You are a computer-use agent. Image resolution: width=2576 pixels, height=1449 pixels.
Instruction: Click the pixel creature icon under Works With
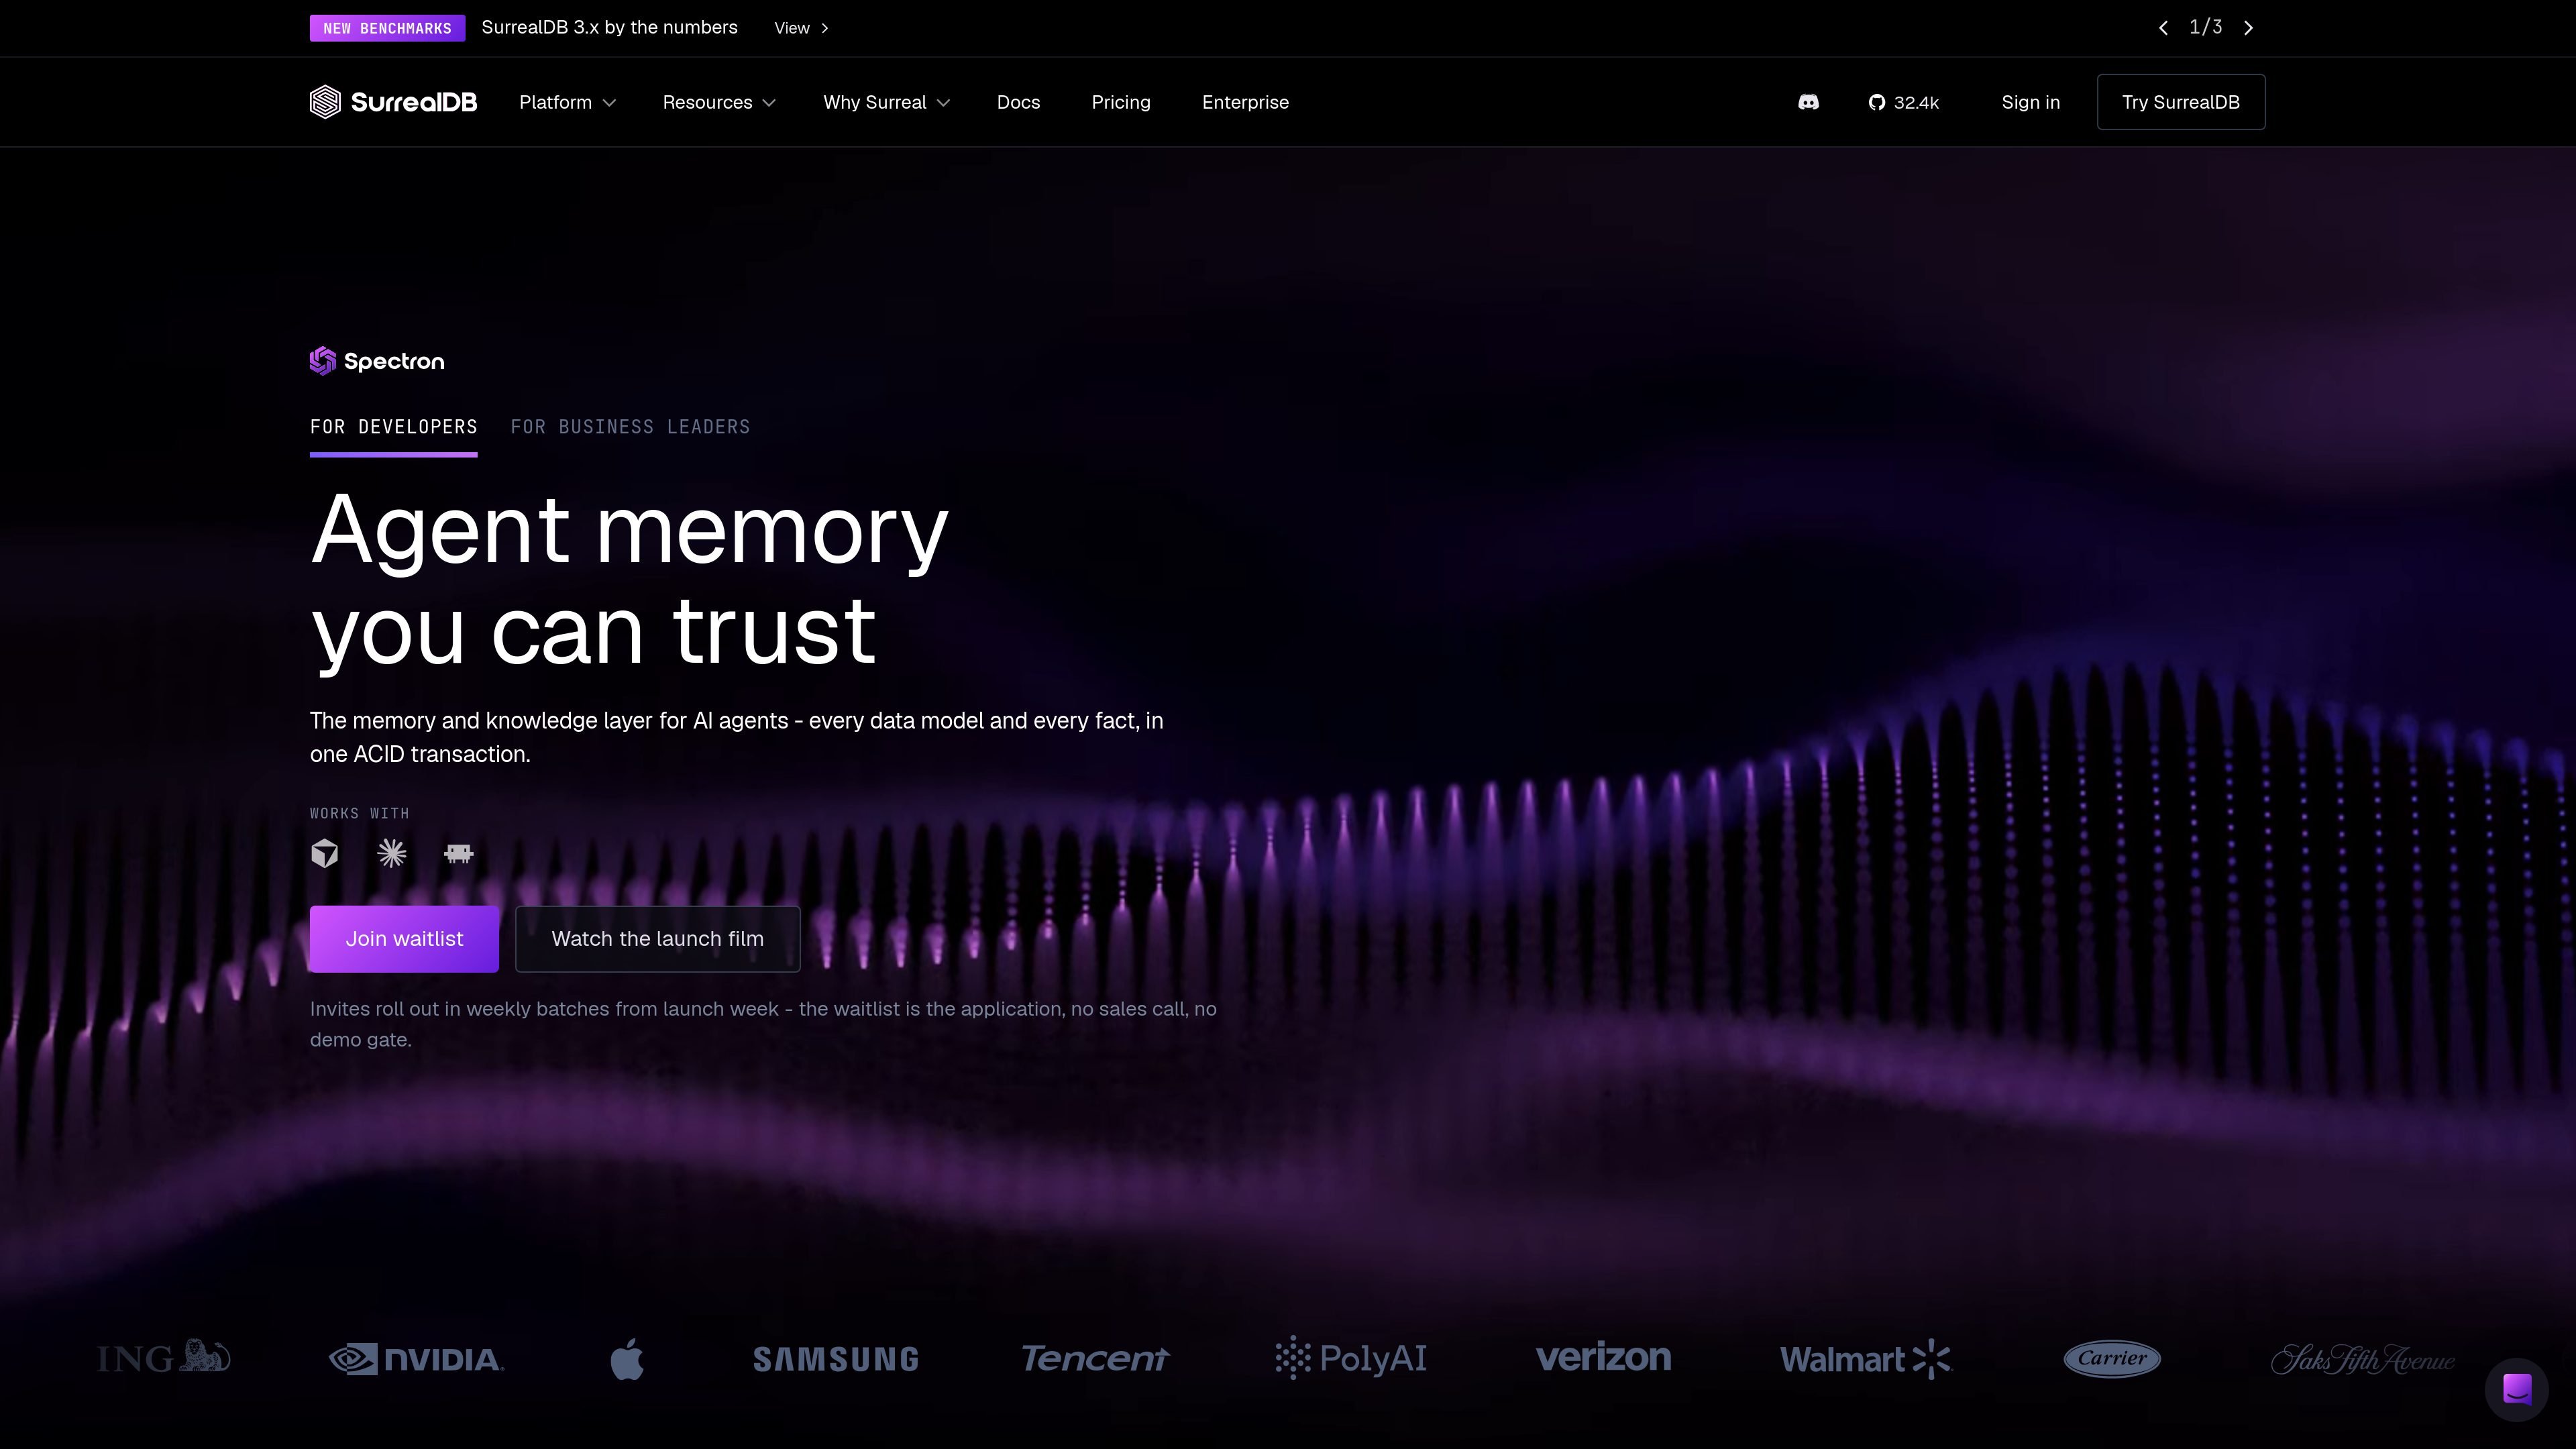point(459,853)
